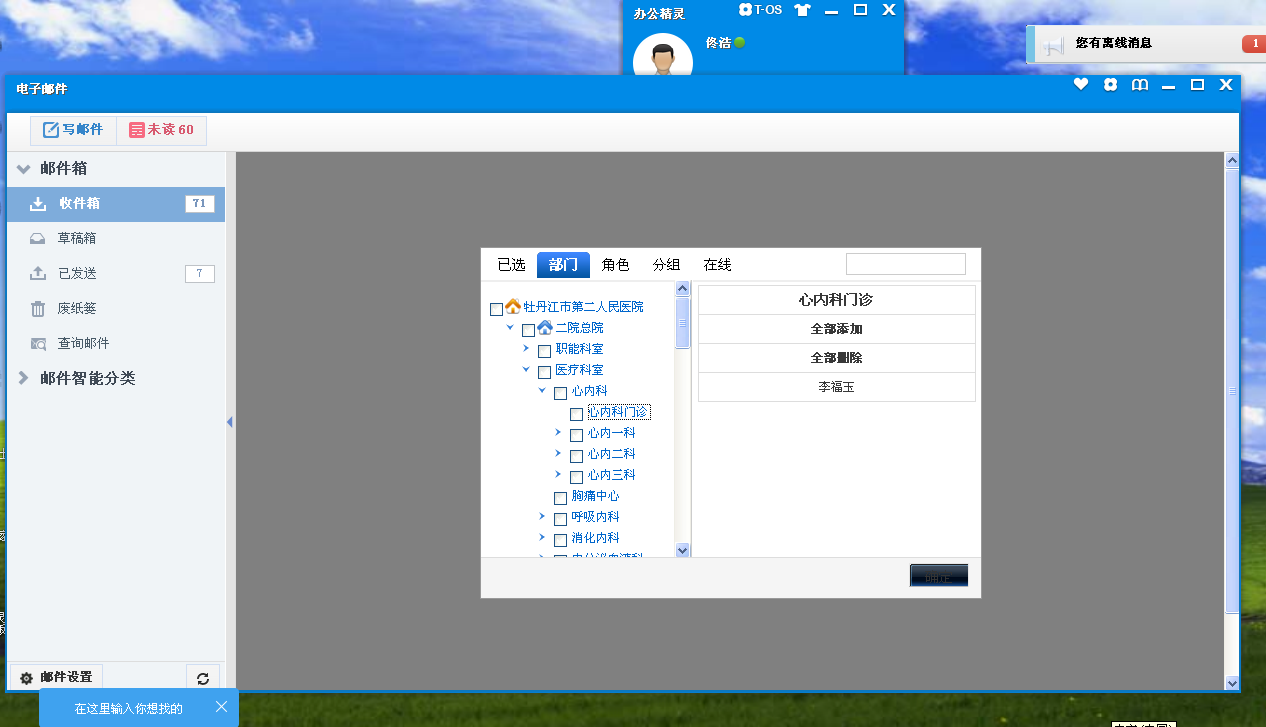Check the 心内科门诊 checkbox
This screenshot has height=727, width=1266.
pyautogui.click(x=576, y=414)
